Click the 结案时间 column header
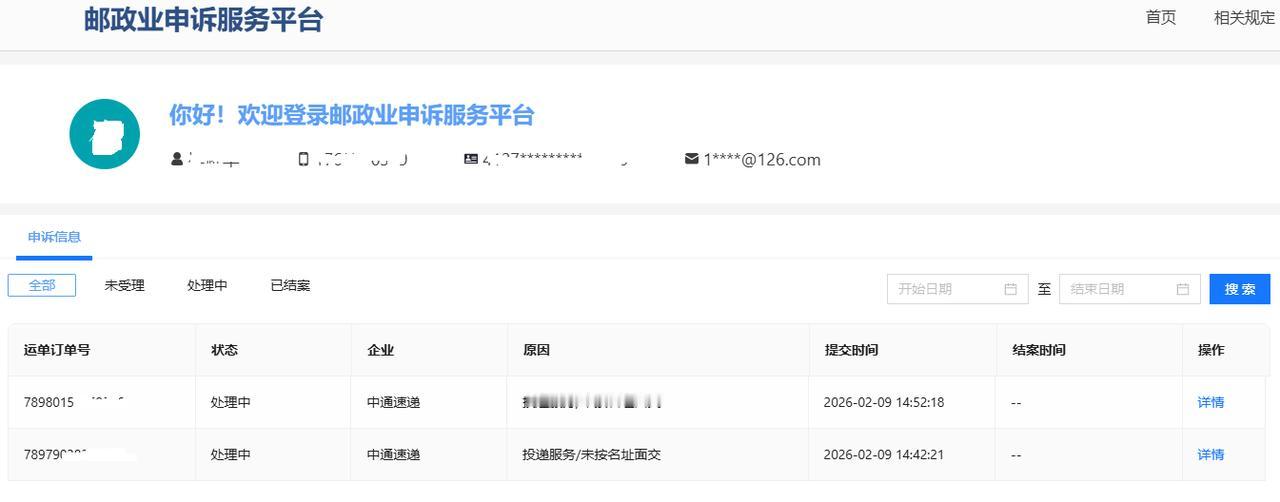This screenshot has width=1280, height=502. click(1039, 350)
